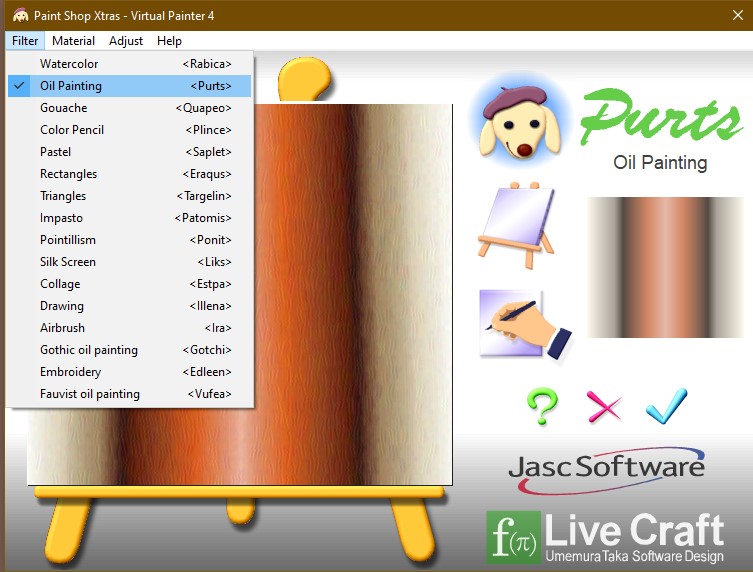This screenshot has height=572, width=753.
Task: Close the Virtual Painter 4 window
Action: pyautogui.click(x=738, y=15)
